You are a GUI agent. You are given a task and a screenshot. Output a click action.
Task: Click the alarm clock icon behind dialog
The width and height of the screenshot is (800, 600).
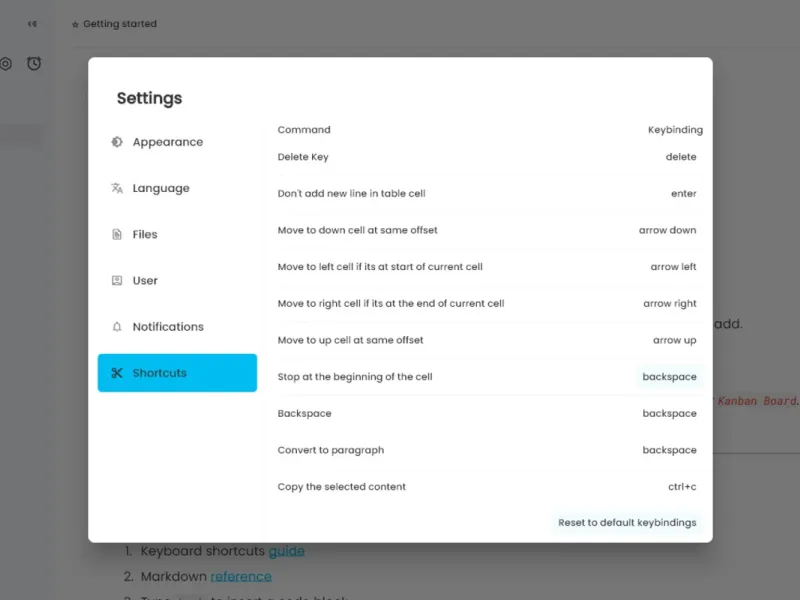[x=34, y=63]
